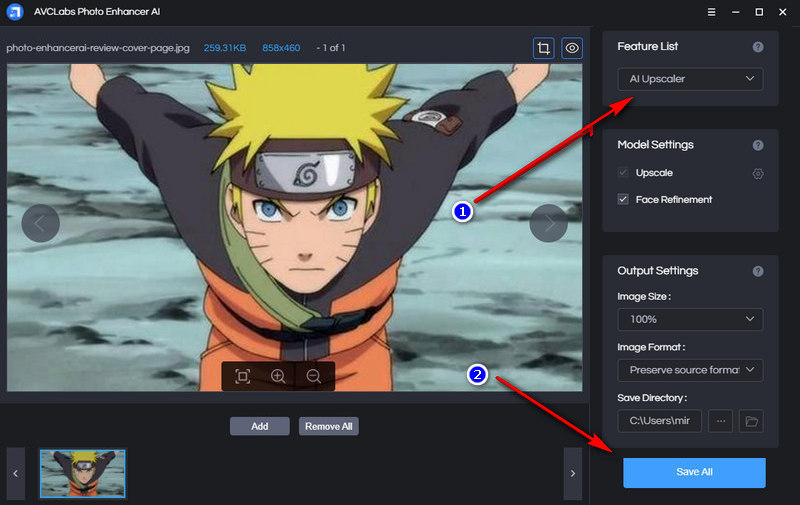Open the save folder icon
This screenshot has height=505, width=800.
[751, 421]
